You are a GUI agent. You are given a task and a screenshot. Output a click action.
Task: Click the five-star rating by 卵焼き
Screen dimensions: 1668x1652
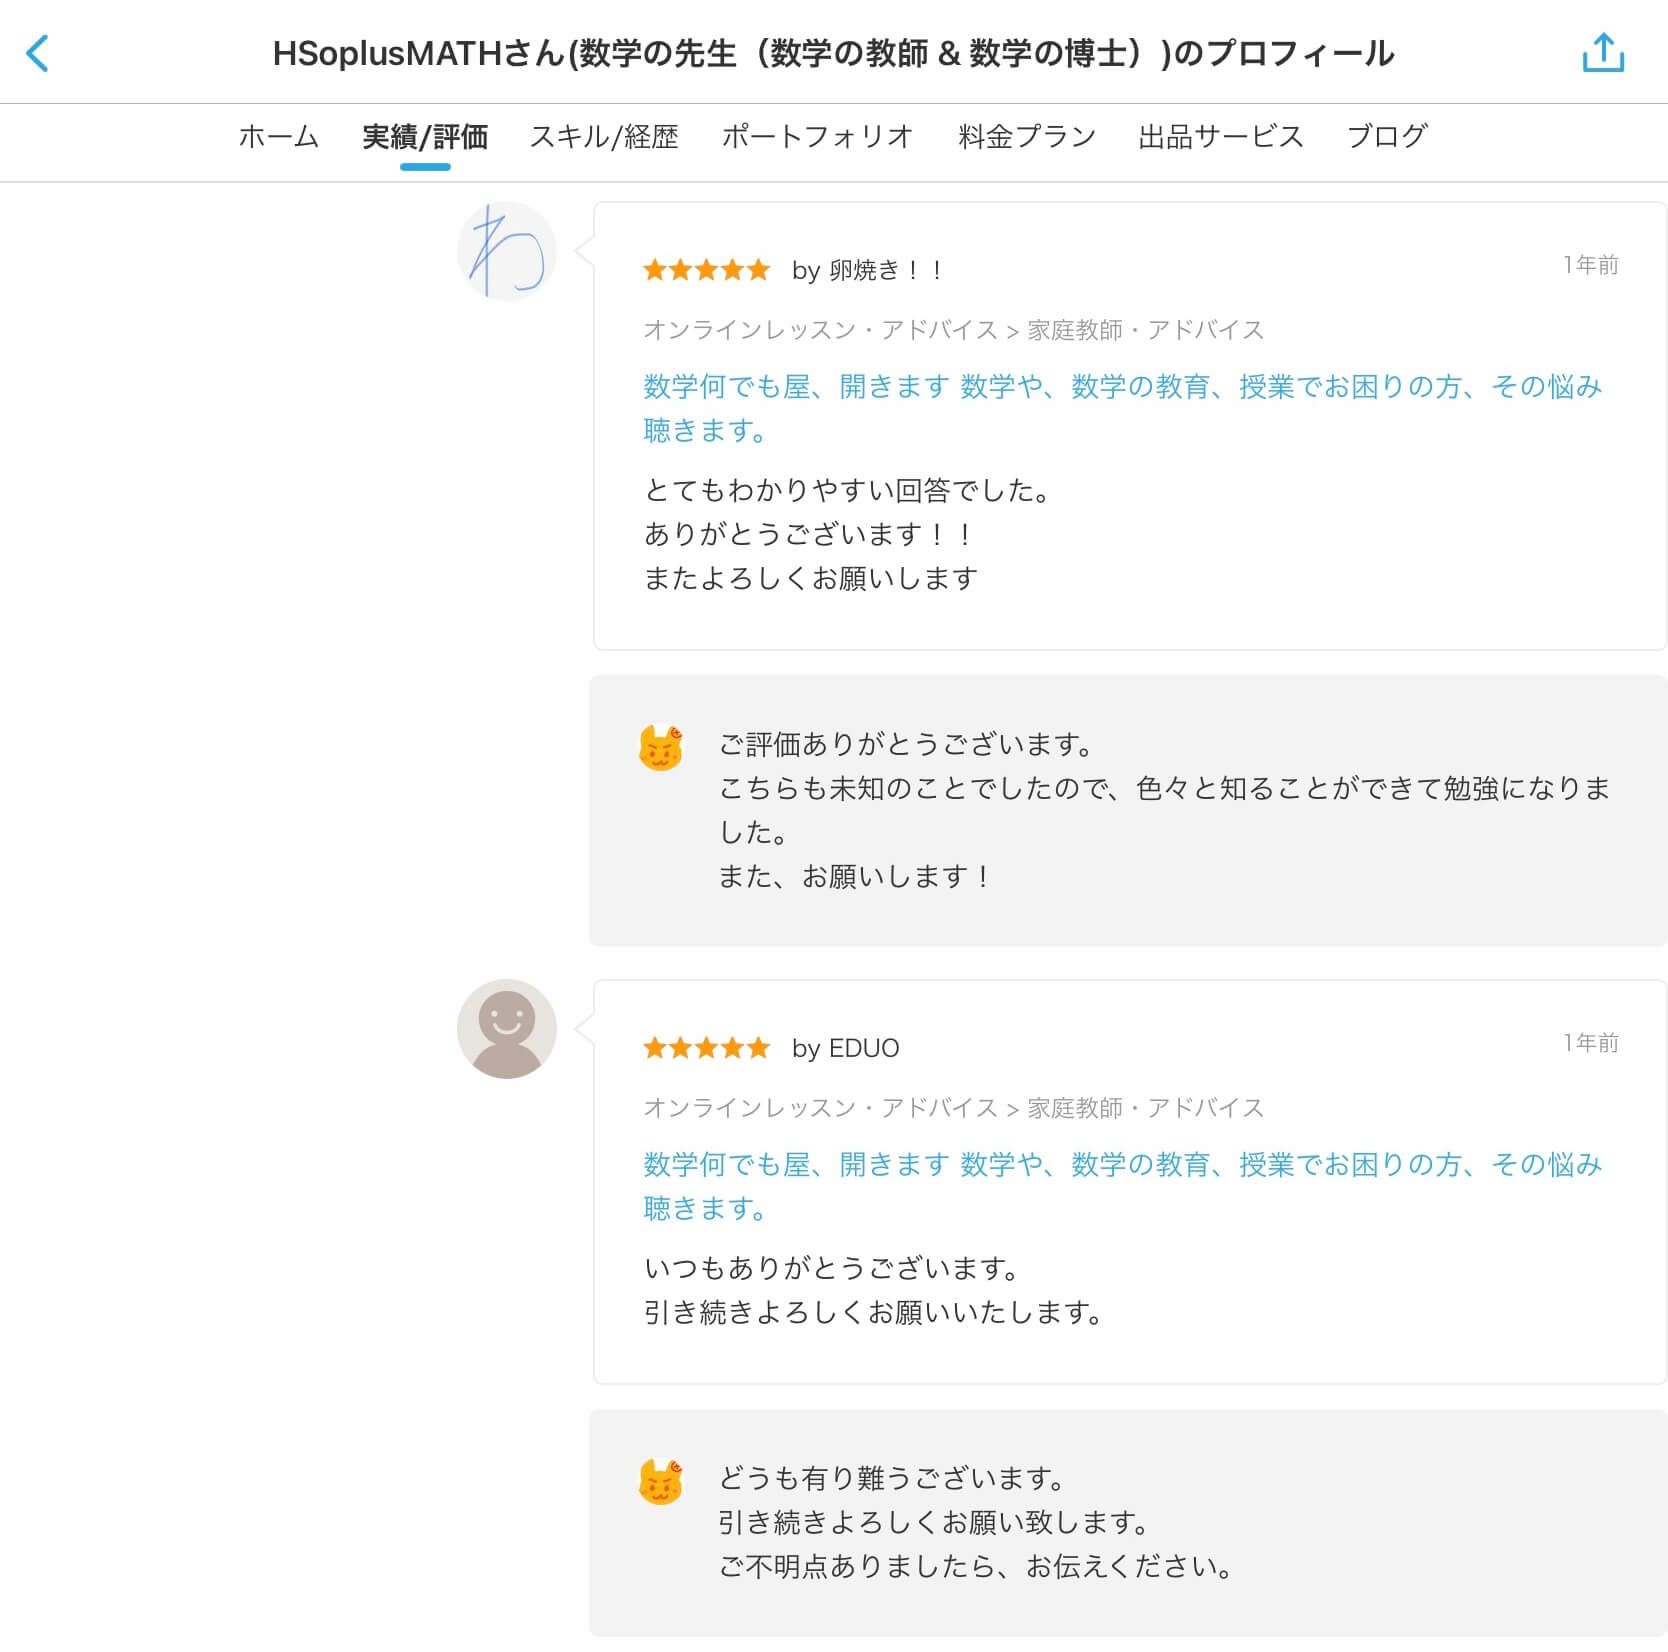[706, 270]
